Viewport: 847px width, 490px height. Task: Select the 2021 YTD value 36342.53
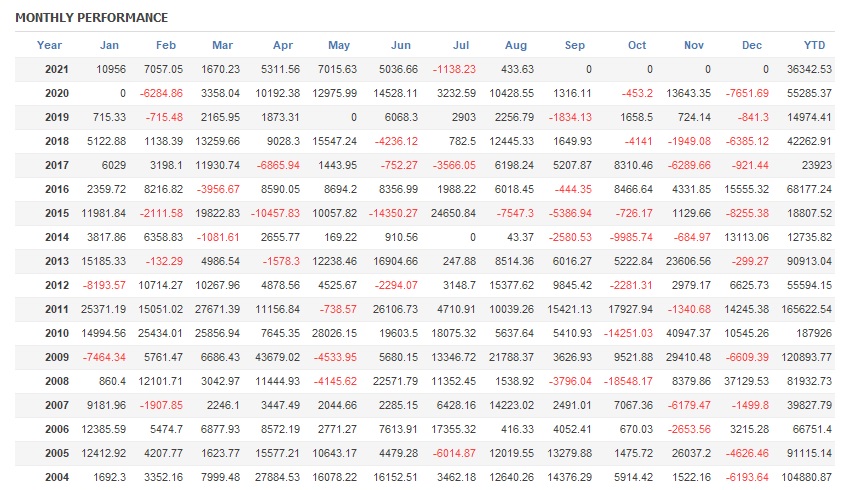808,69
